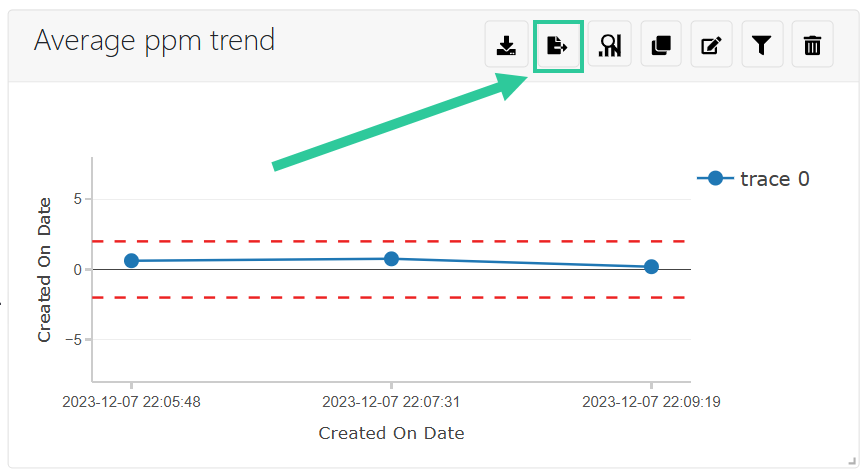Duplicate the widget with copy icon
This screenshot has width=866, height=473.
coord(661,45)
